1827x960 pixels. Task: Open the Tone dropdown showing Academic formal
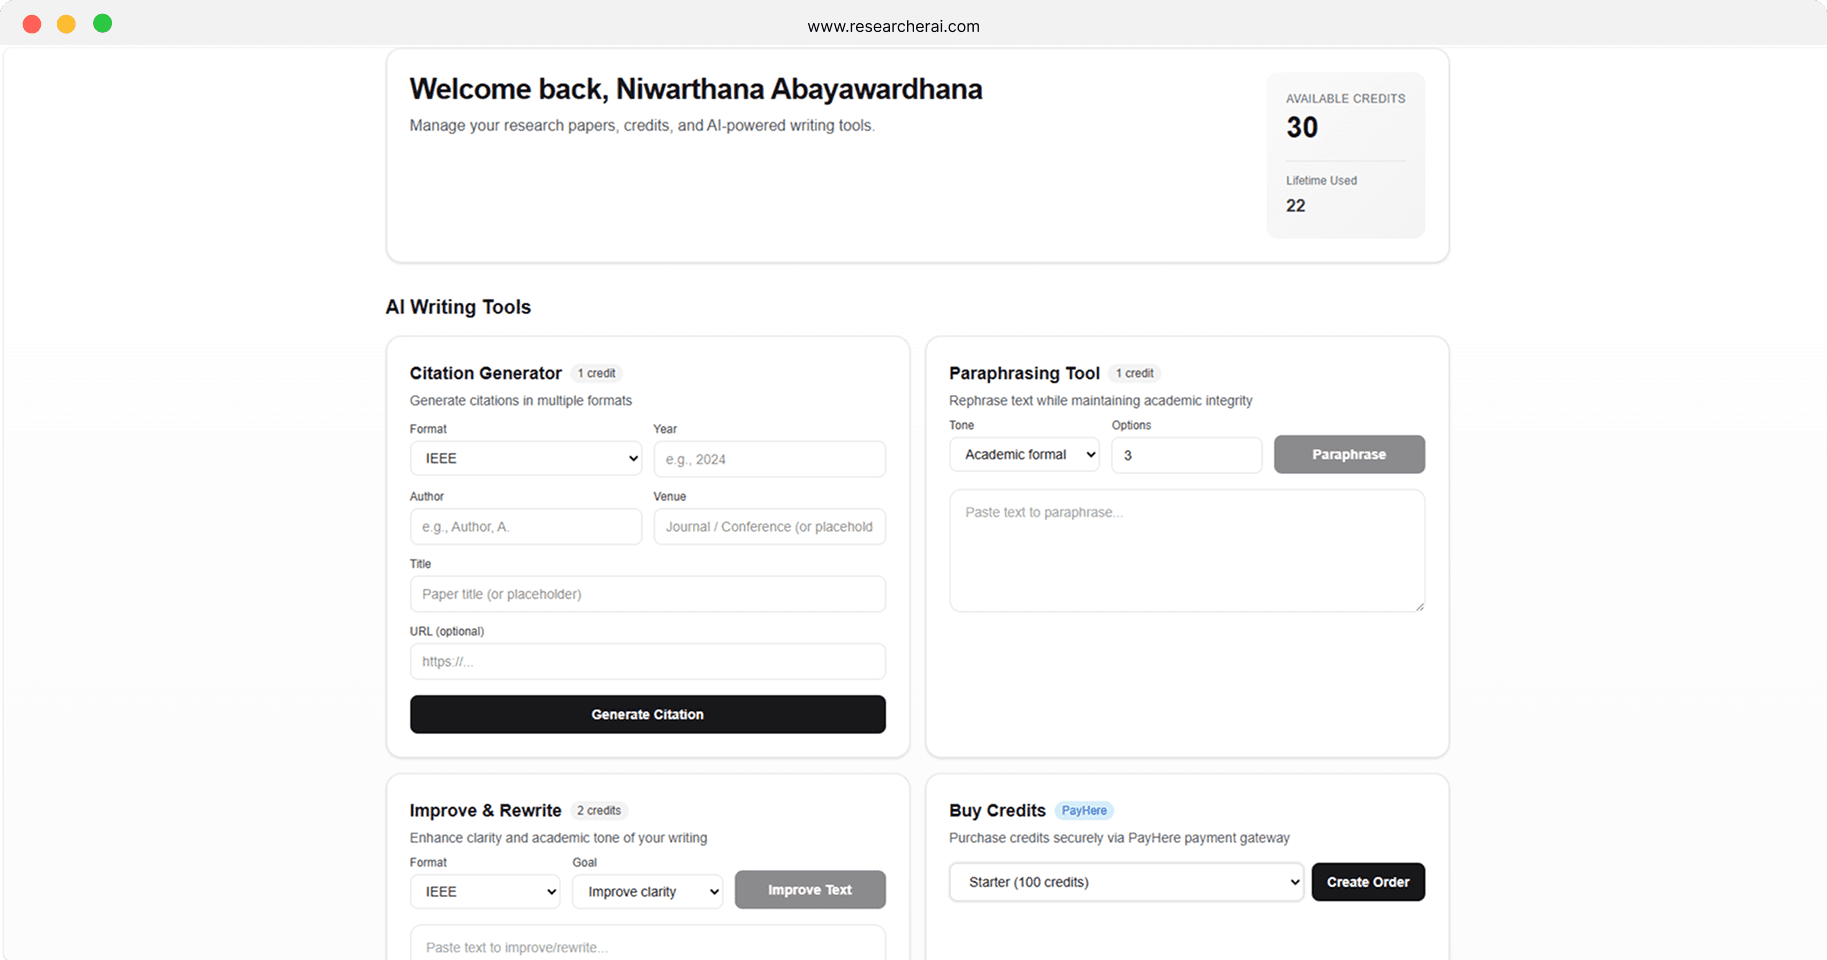(1024, 454)
